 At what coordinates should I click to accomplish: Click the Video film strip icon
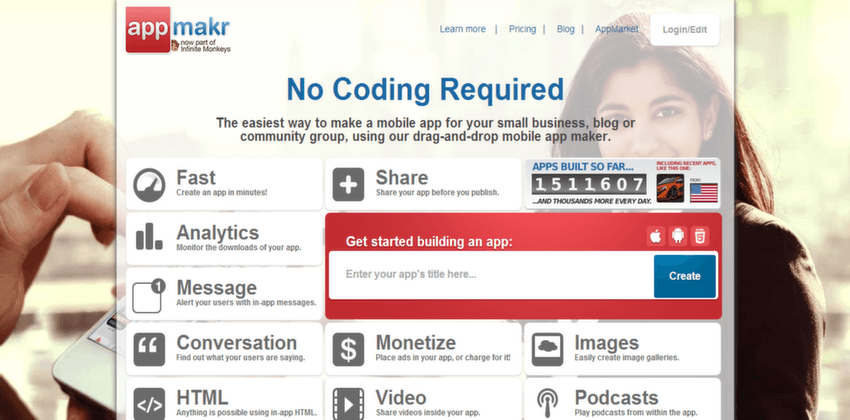click(x=348, y=404)
